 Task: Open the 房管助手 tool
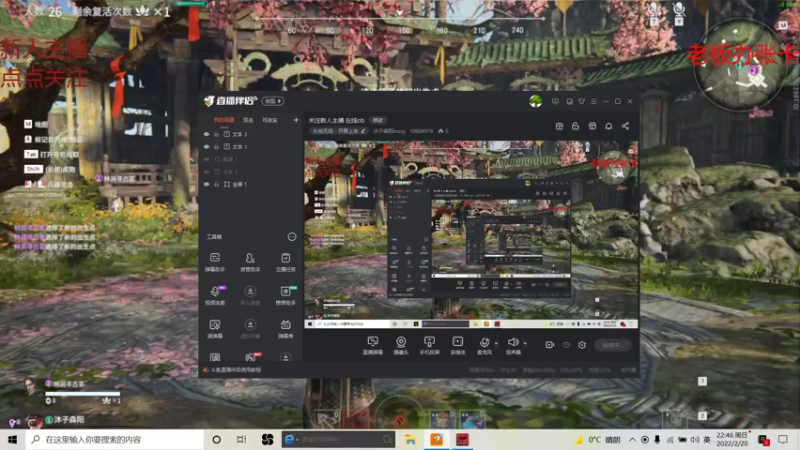pyautogui.click(x=250, y=261)
